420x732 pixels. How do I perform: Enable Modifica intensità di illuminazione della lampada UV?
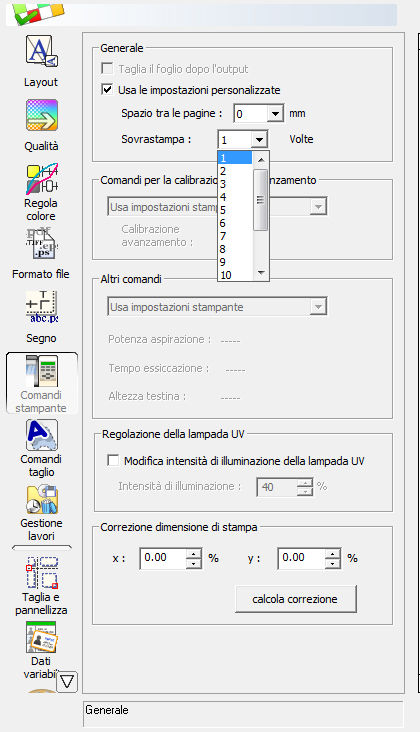coord(113,460)
